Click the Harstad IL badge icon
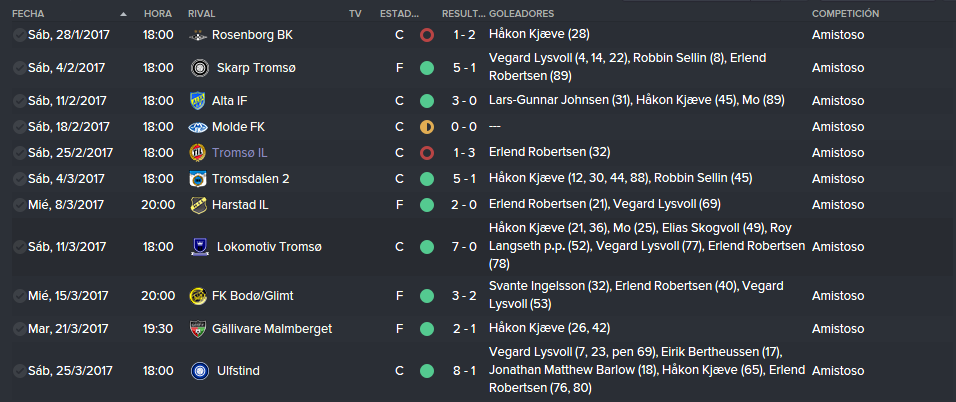Viewport: 956px width, 402px height. 198,205
